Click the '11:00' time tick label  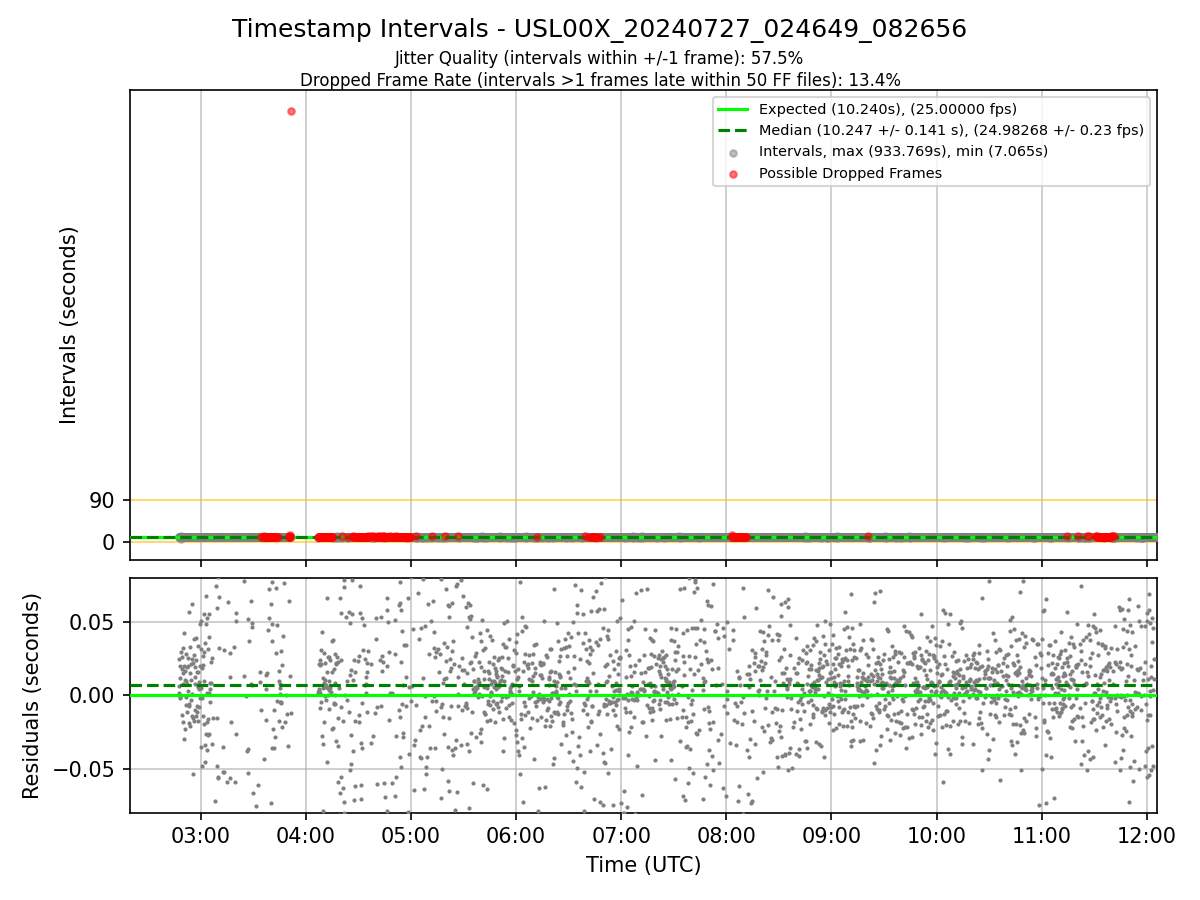click(x=1042, y=834)
